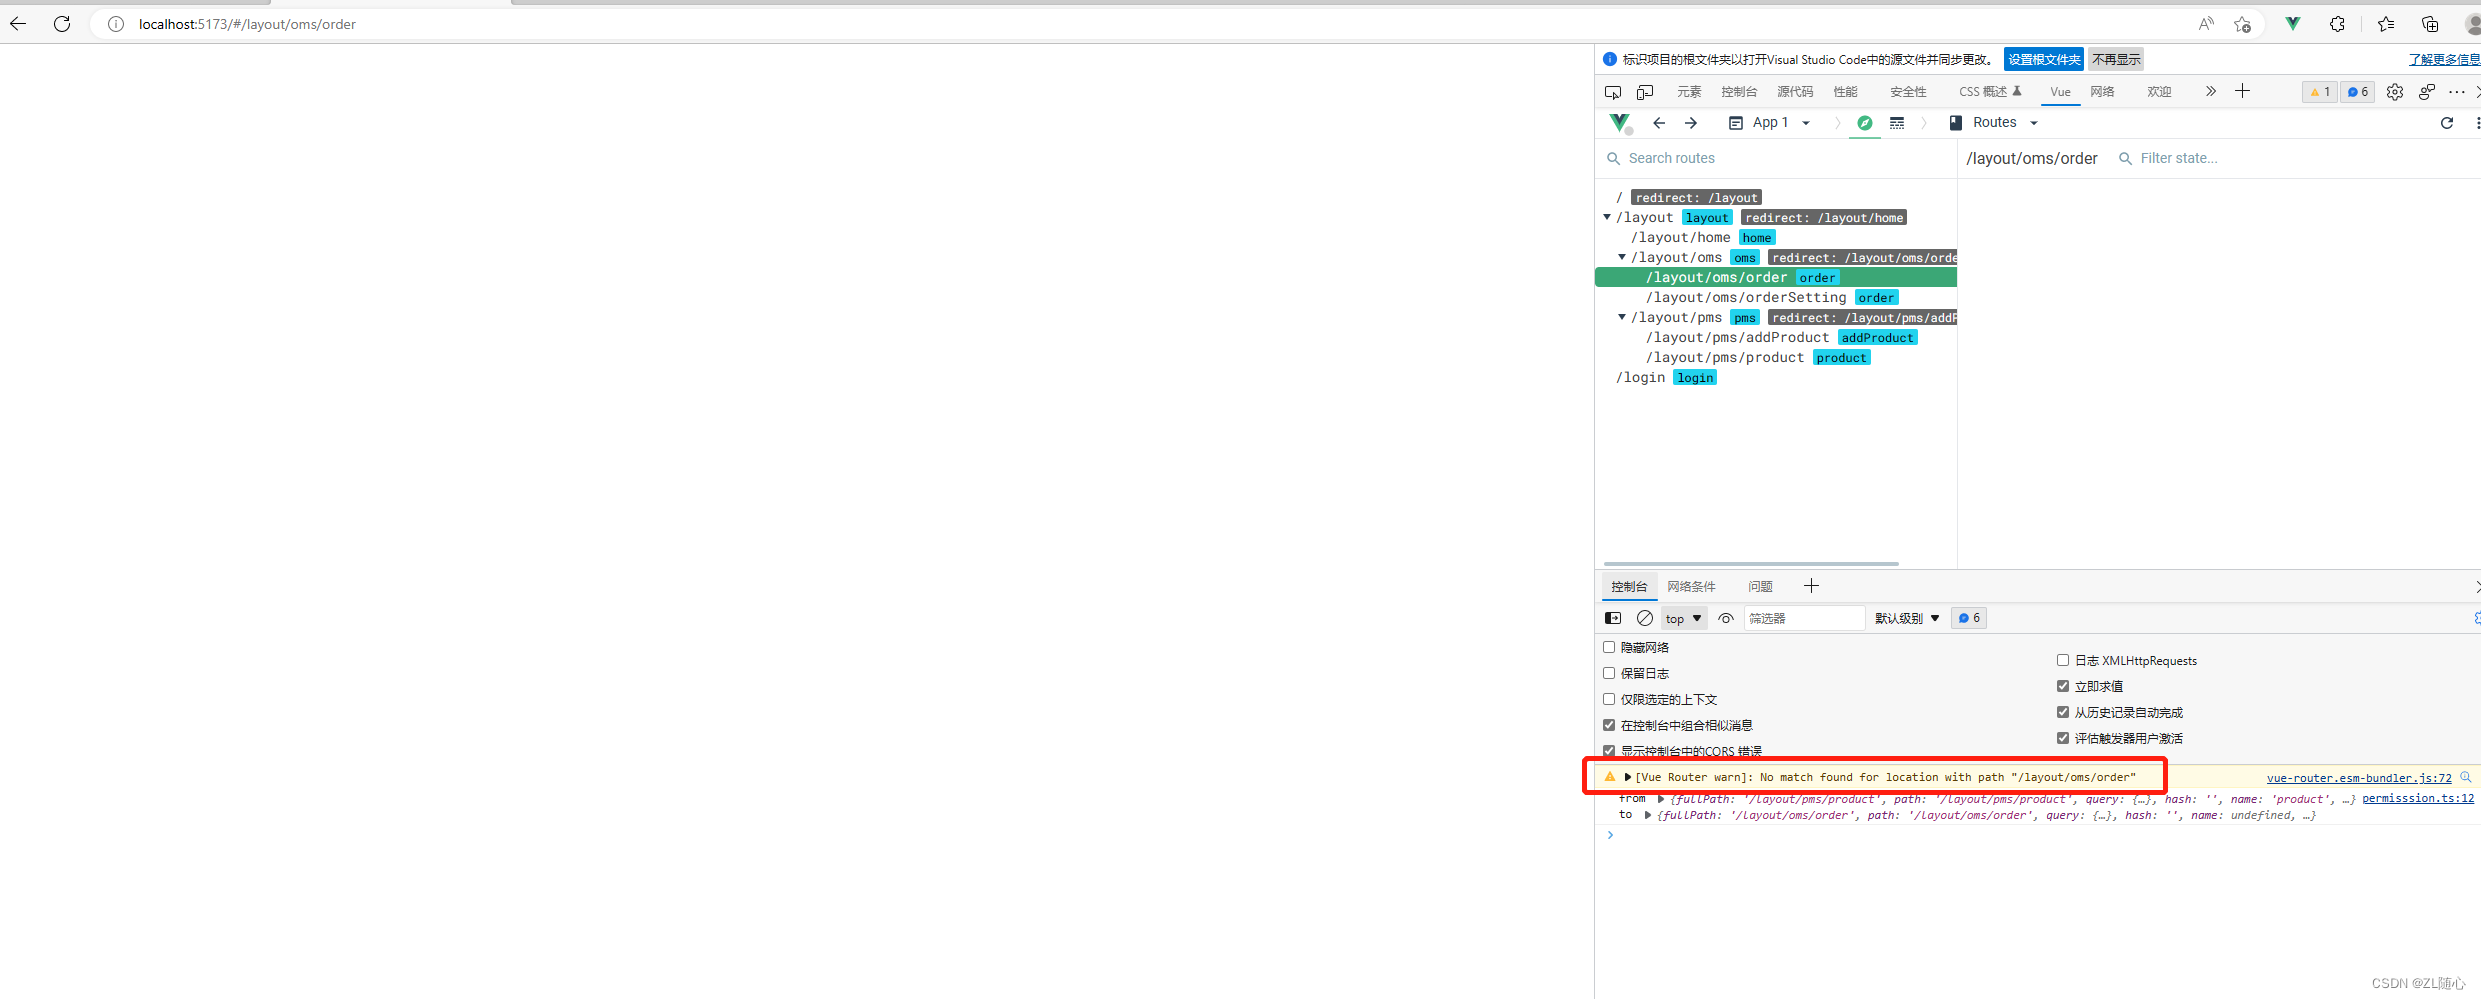Switch to the 元素 tab
Viewport: 2481px width, 999px height.
[x=1689, y=91]
